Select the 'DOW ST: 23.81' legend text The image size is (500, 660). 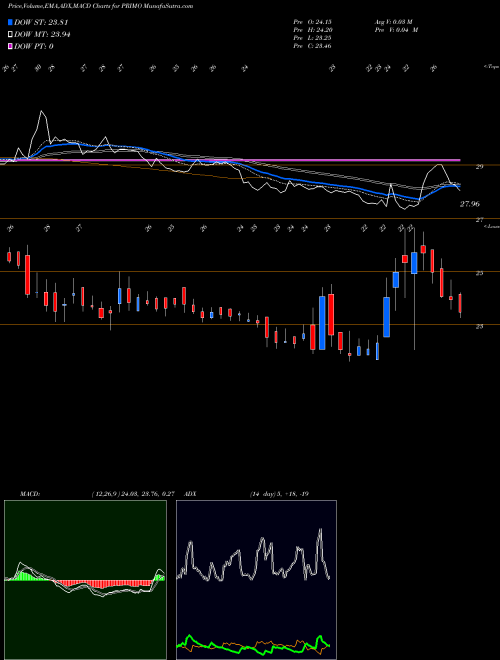coord(41,22)
